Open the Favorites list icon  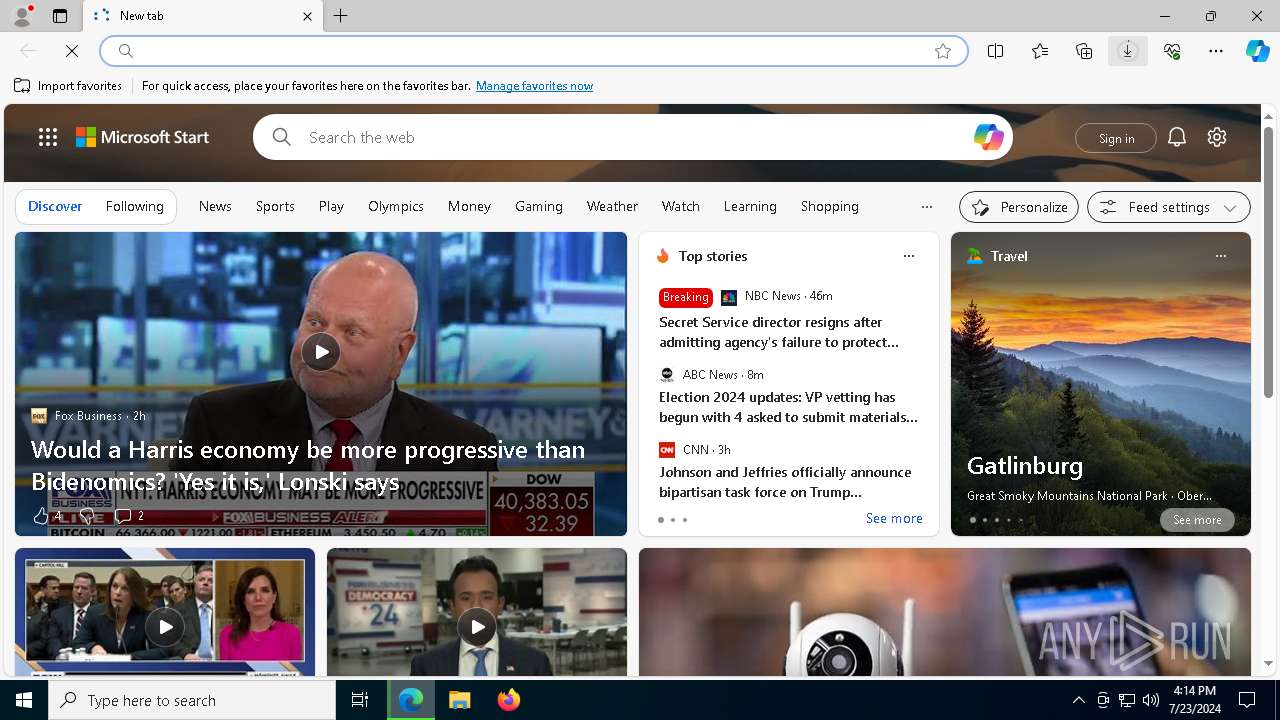point(1040,51)
